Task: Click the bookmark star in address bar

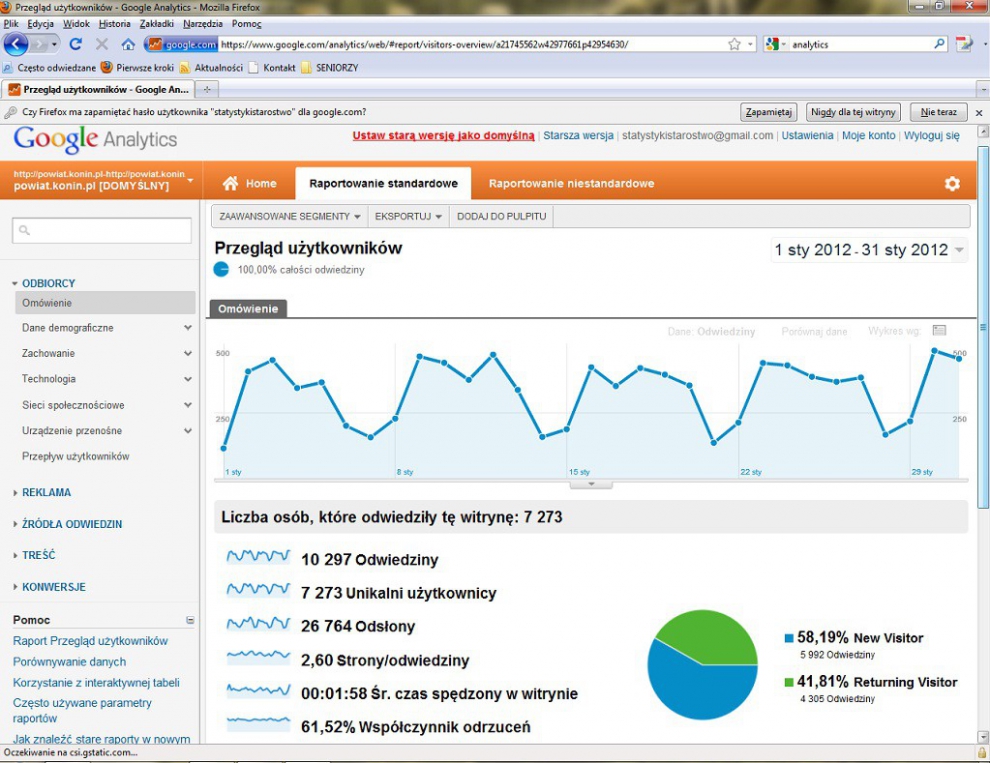Action: coord(734,44)
